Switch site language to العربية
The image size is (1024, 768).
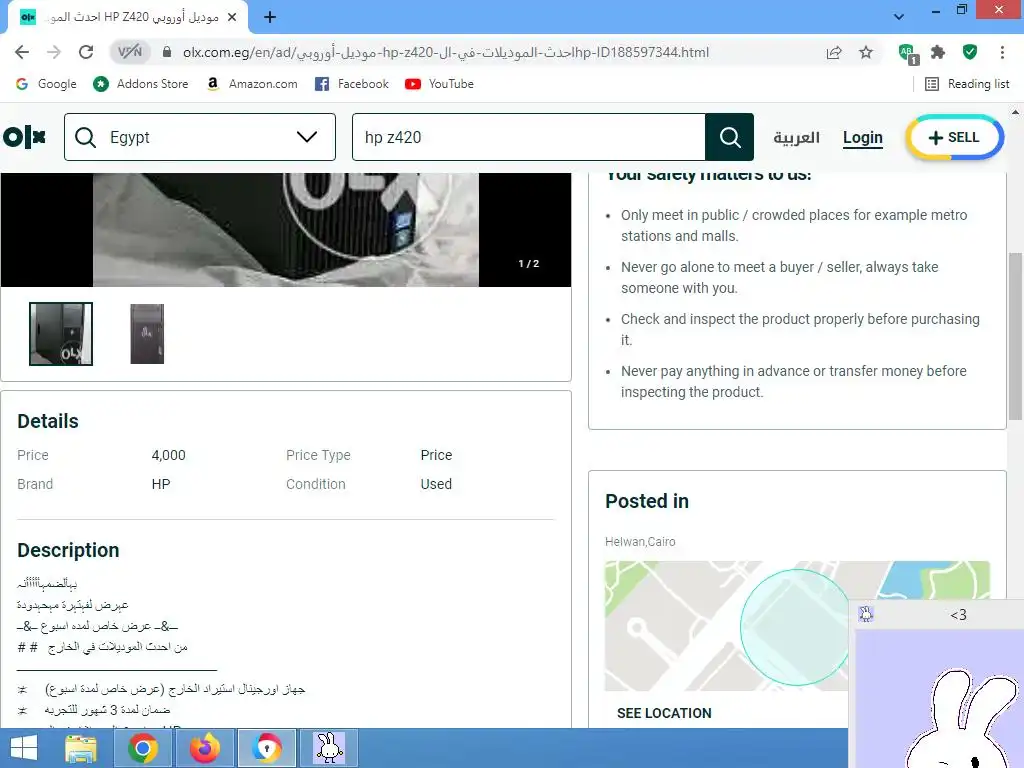click(796, 137)
